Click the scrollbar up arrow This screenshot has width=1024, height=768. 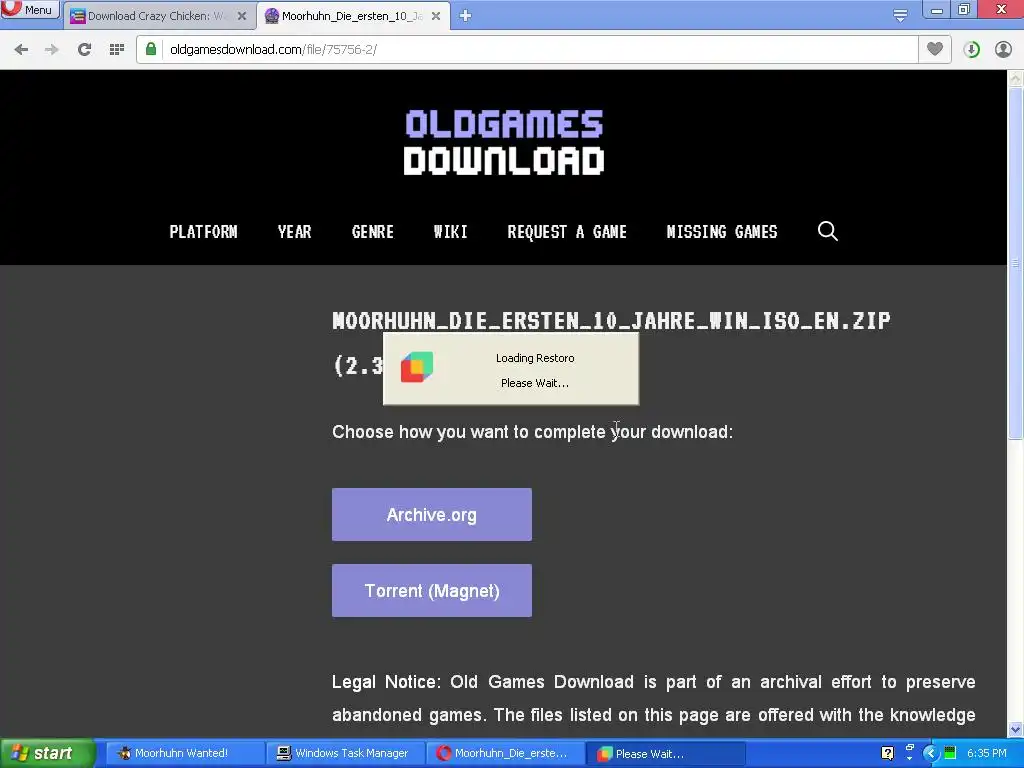point(1016,79)
